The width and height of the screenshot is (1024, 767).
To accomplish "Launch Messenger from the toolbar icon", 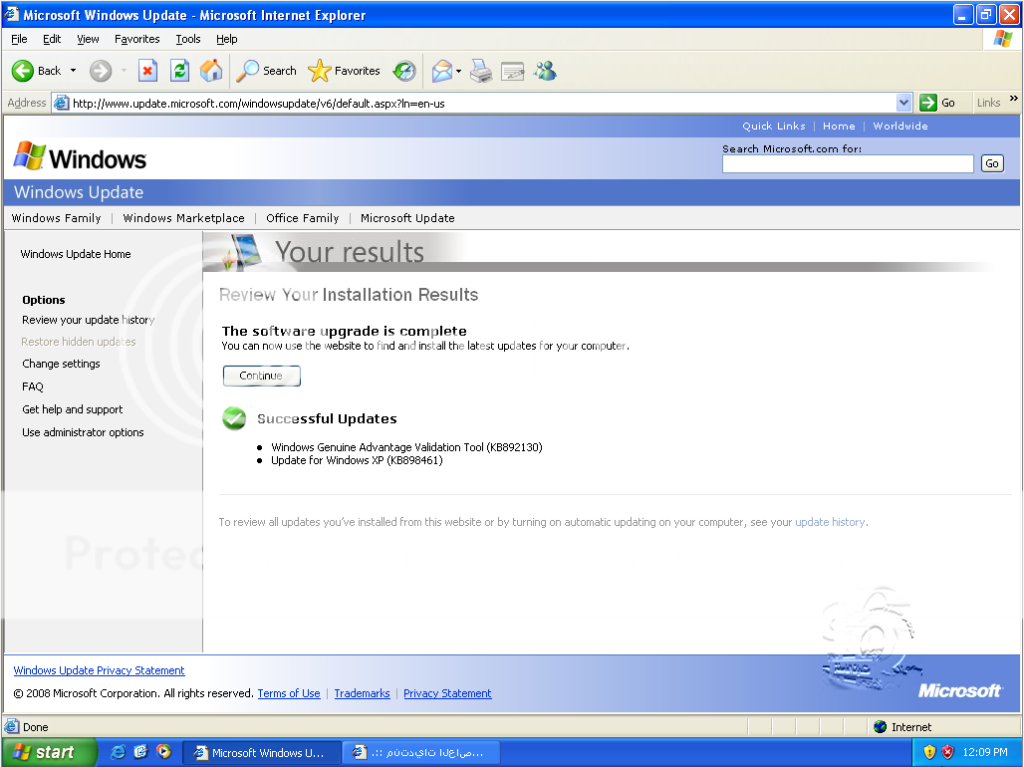I will [x=545, y=71].
